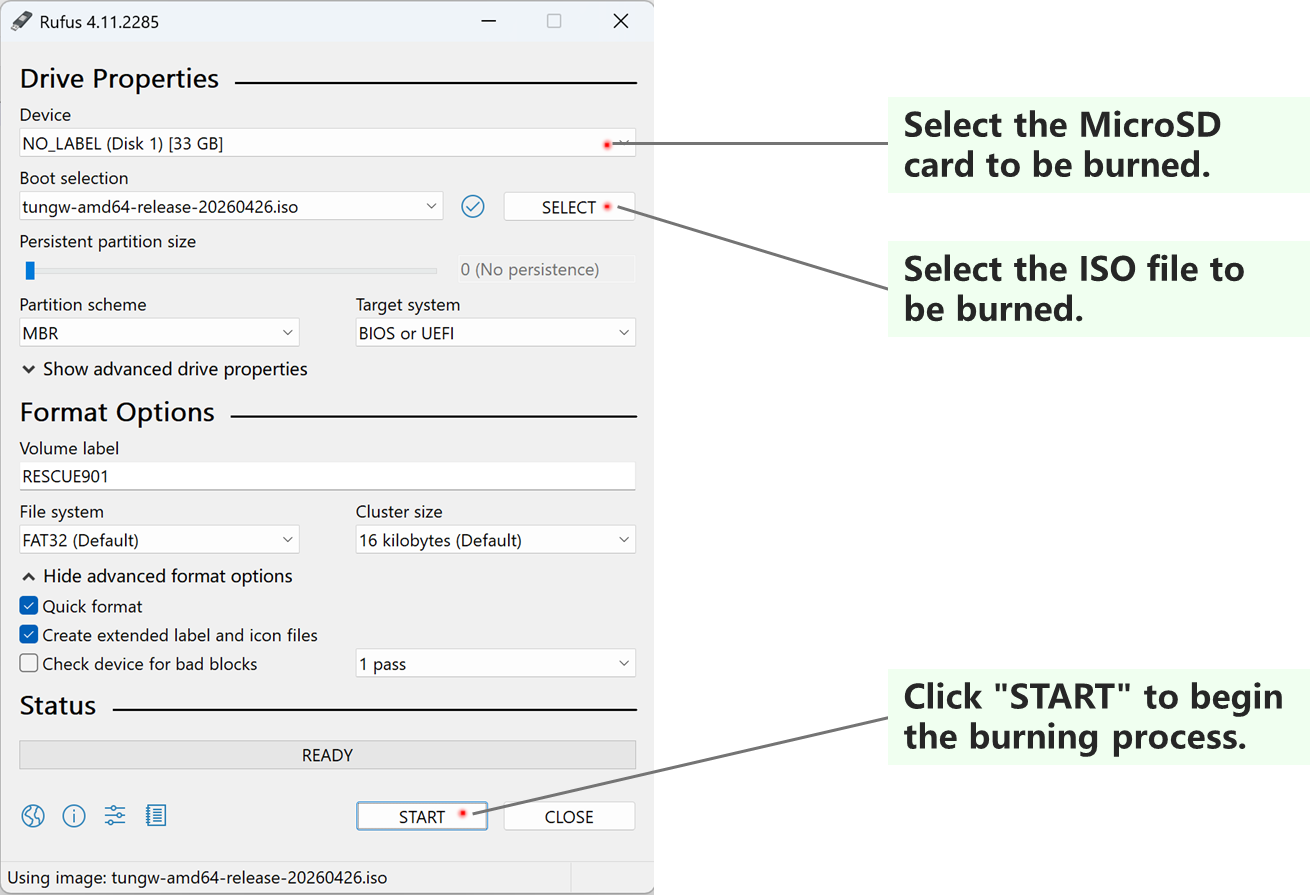Open the File system FAT32 dropdown

click(159, 540)
